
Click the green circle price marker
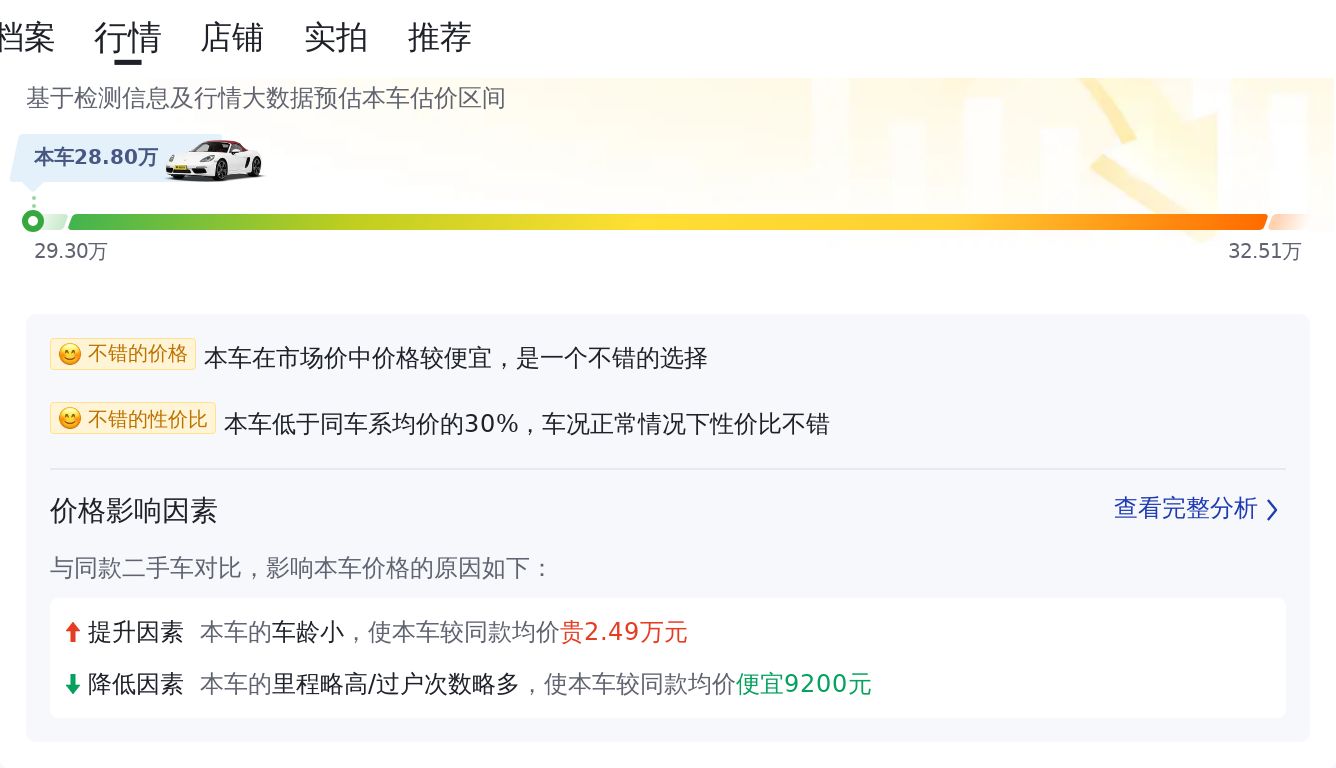33,221
